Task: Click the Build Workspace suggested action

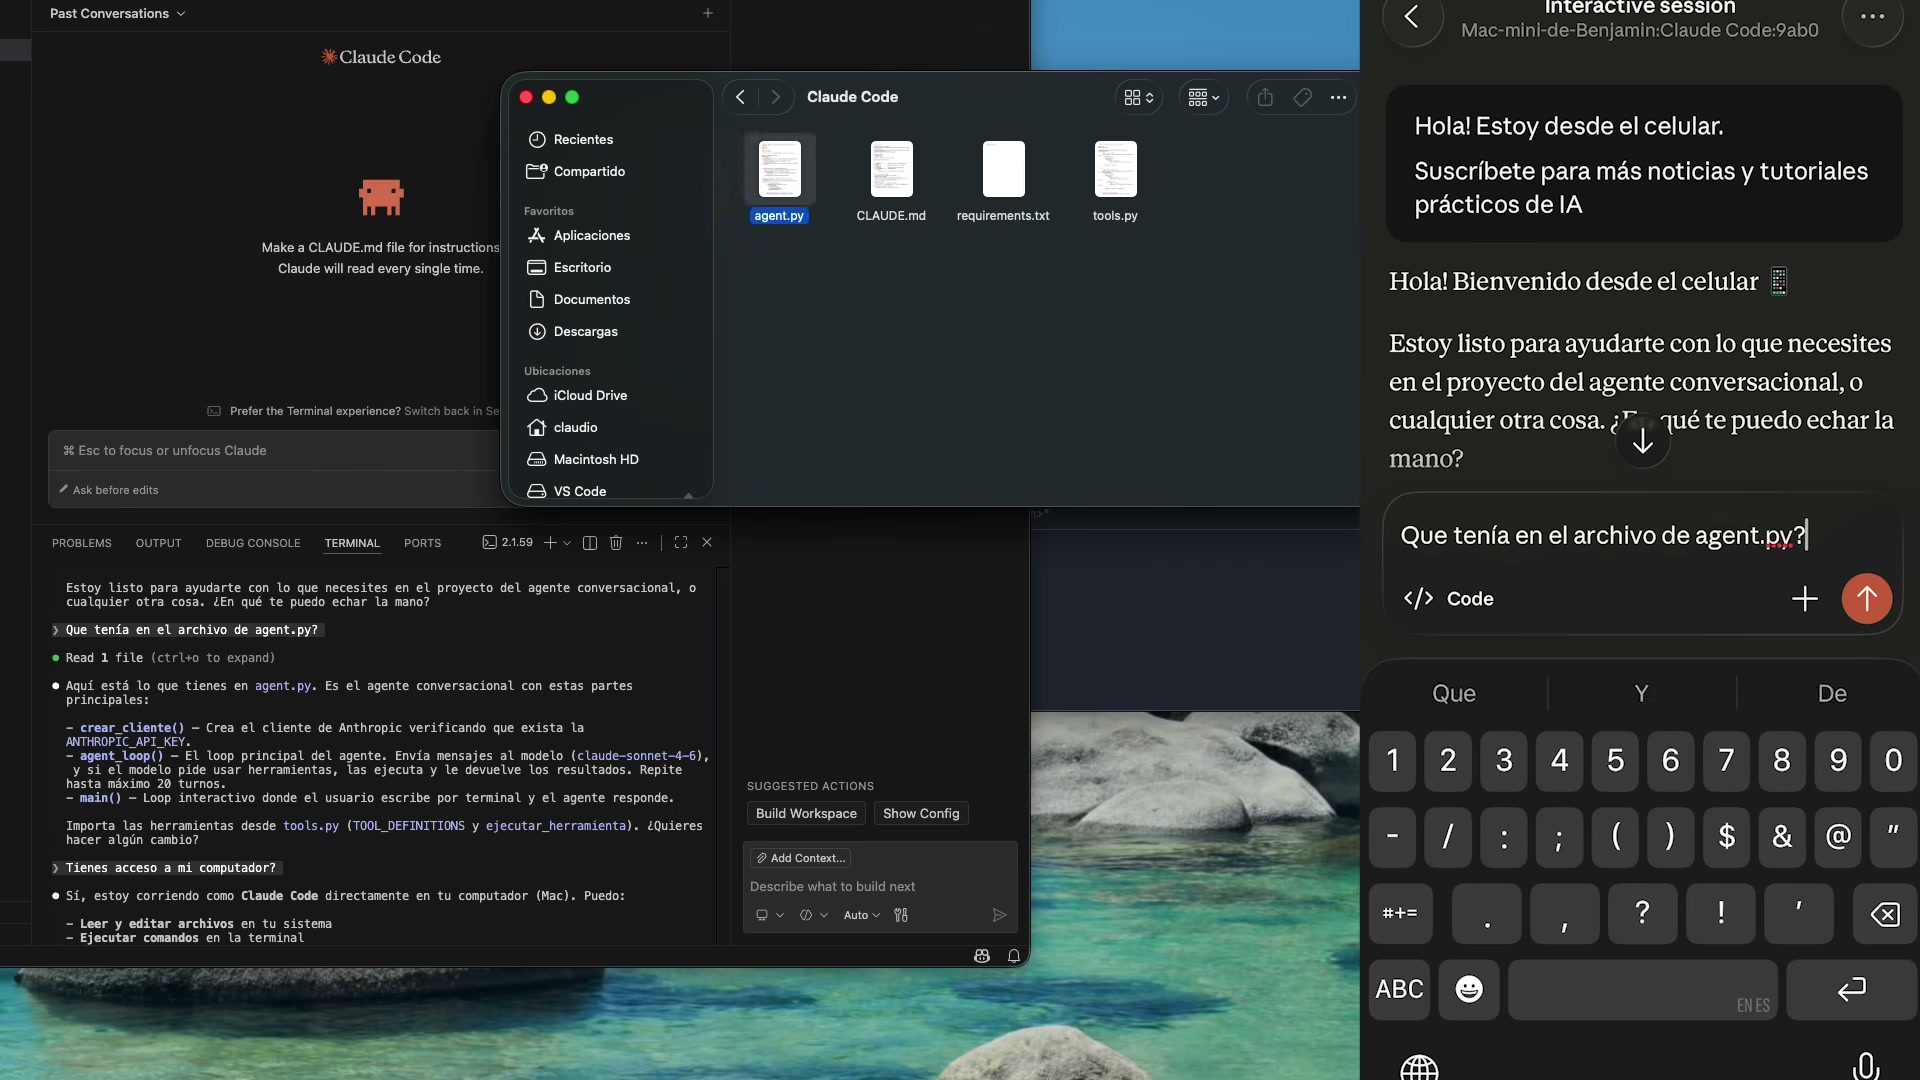Action: (806, 813)
